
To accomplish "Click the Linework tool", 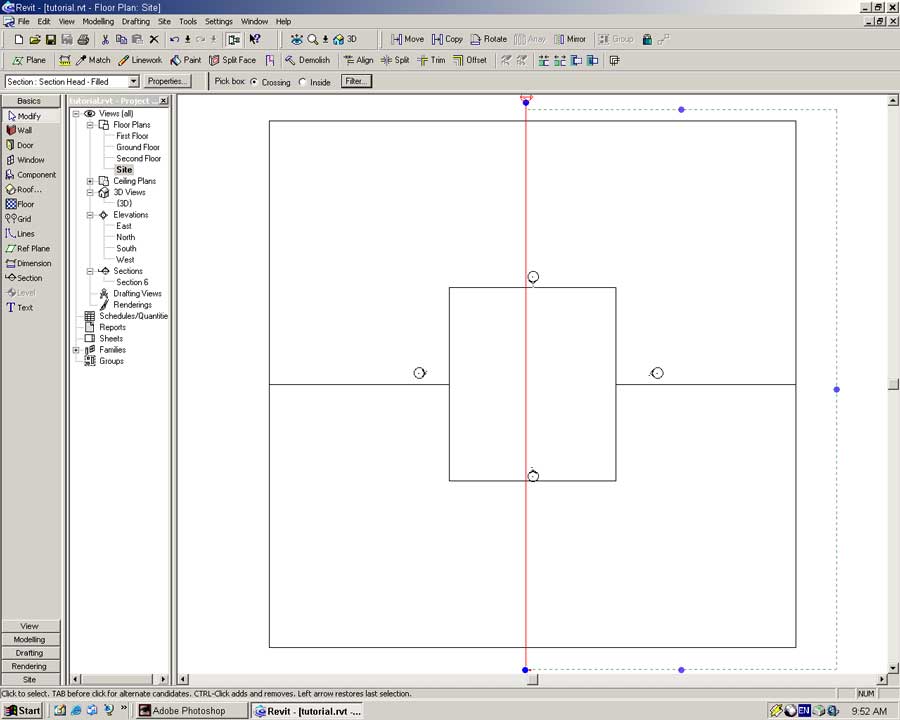I will click(x=139, y=60).
